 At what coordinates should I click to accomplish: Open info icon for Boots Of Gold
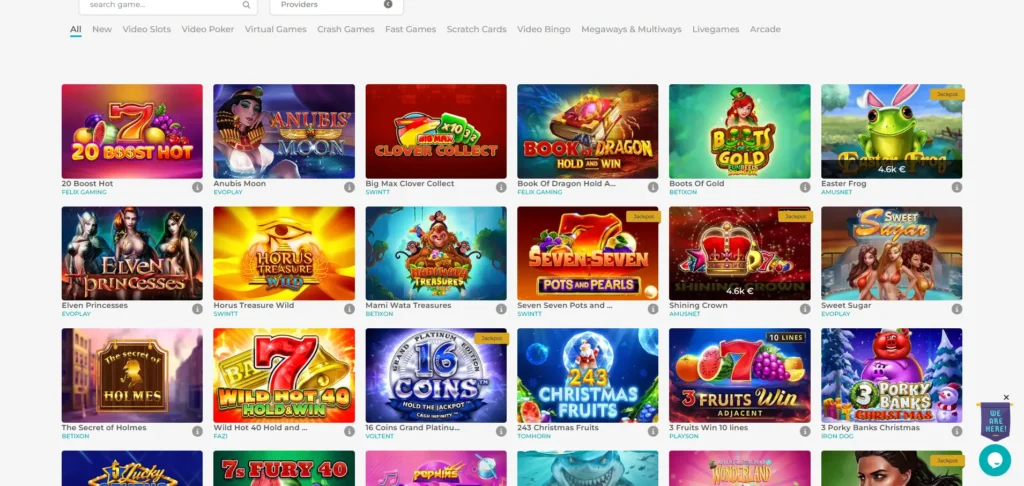(805, 187)
